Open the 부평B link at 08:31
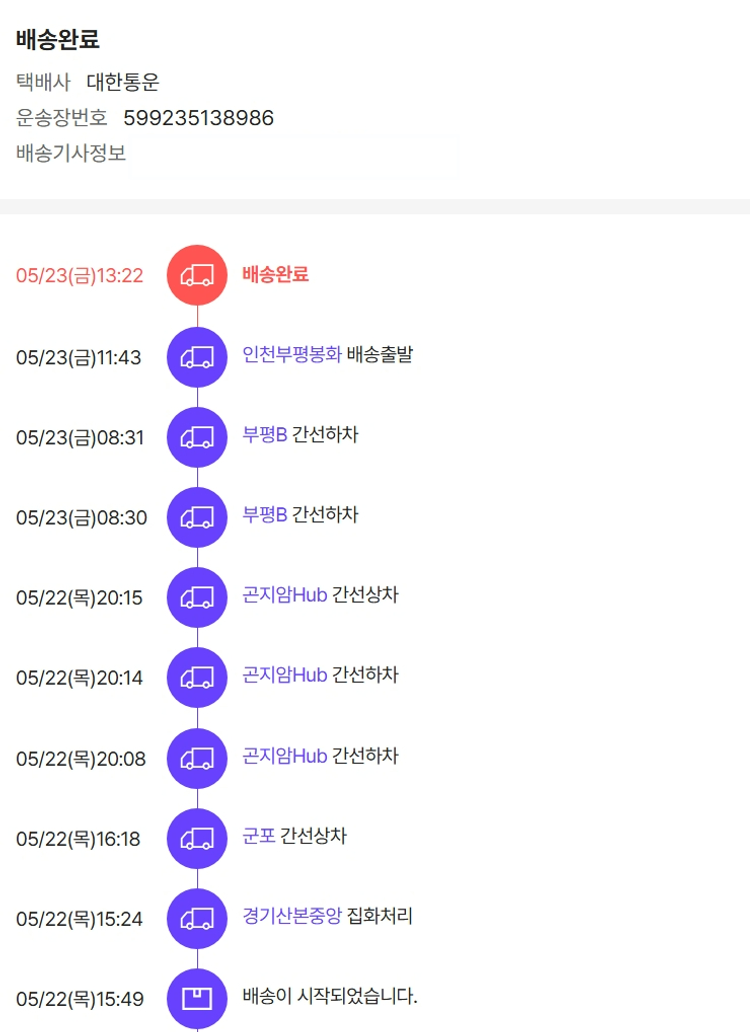The width and height of the screenshot is (750, 1032). pos(265,435)
